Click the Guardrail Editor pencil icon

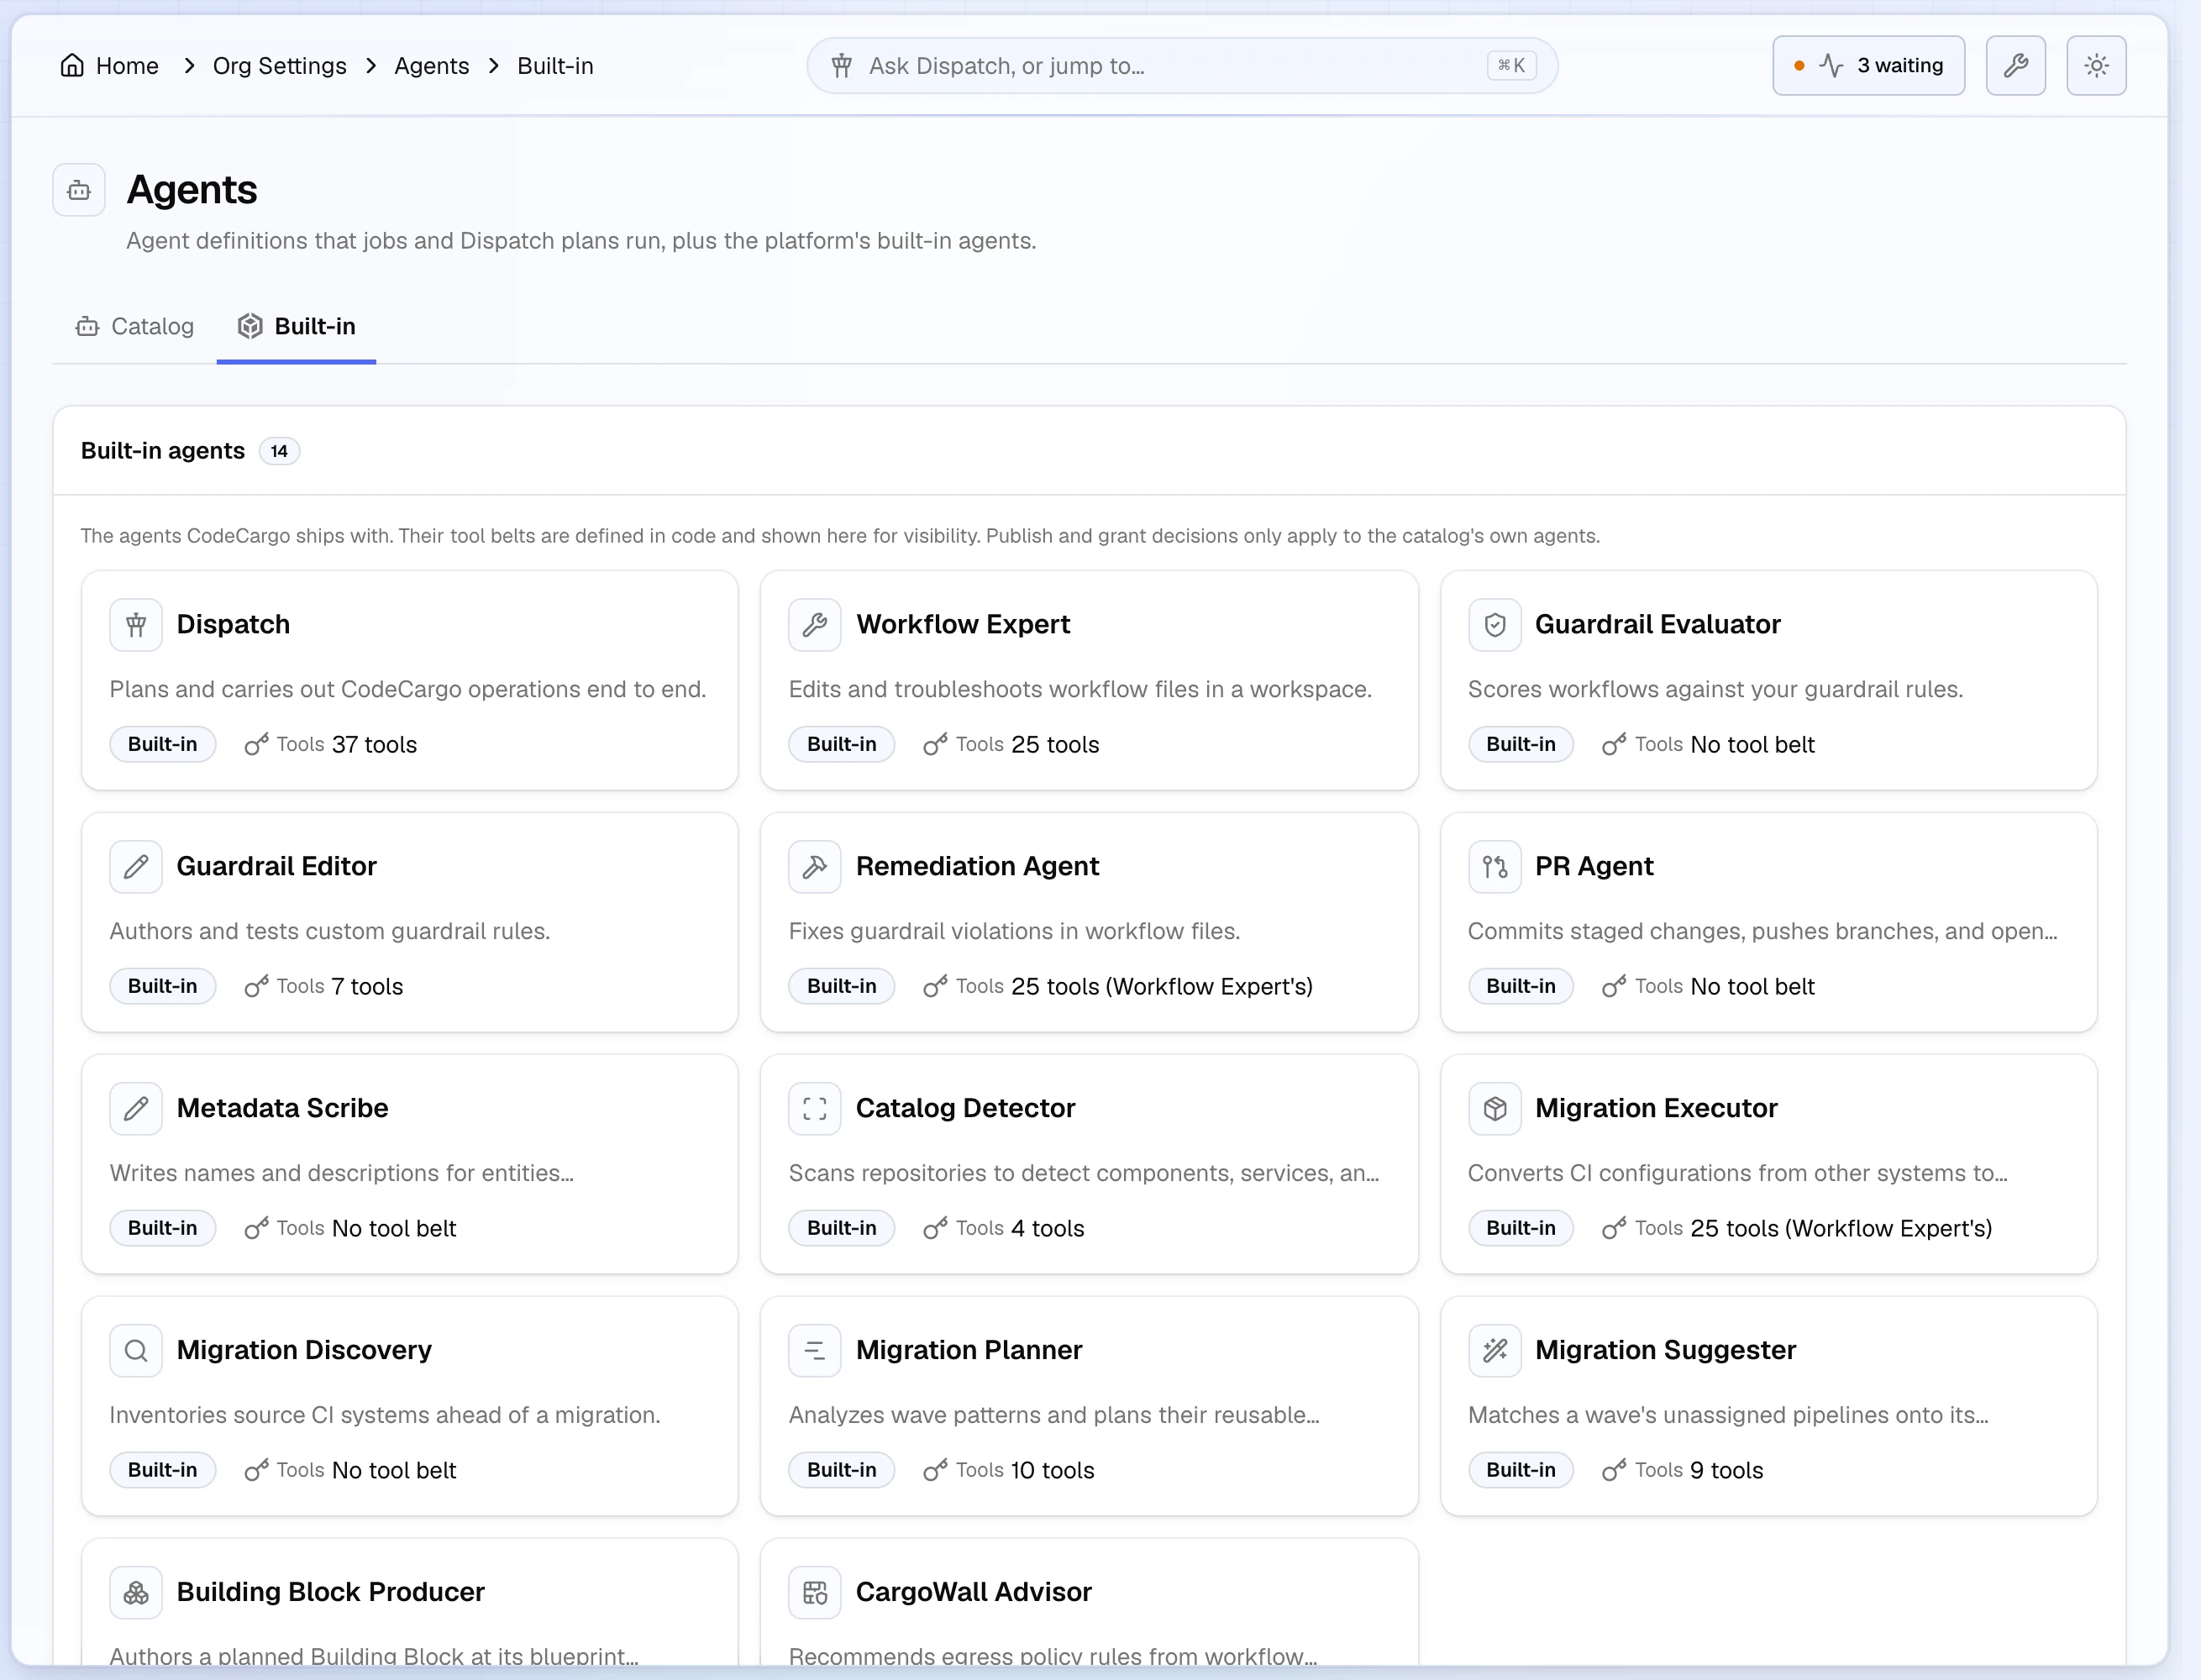(136, 867)
